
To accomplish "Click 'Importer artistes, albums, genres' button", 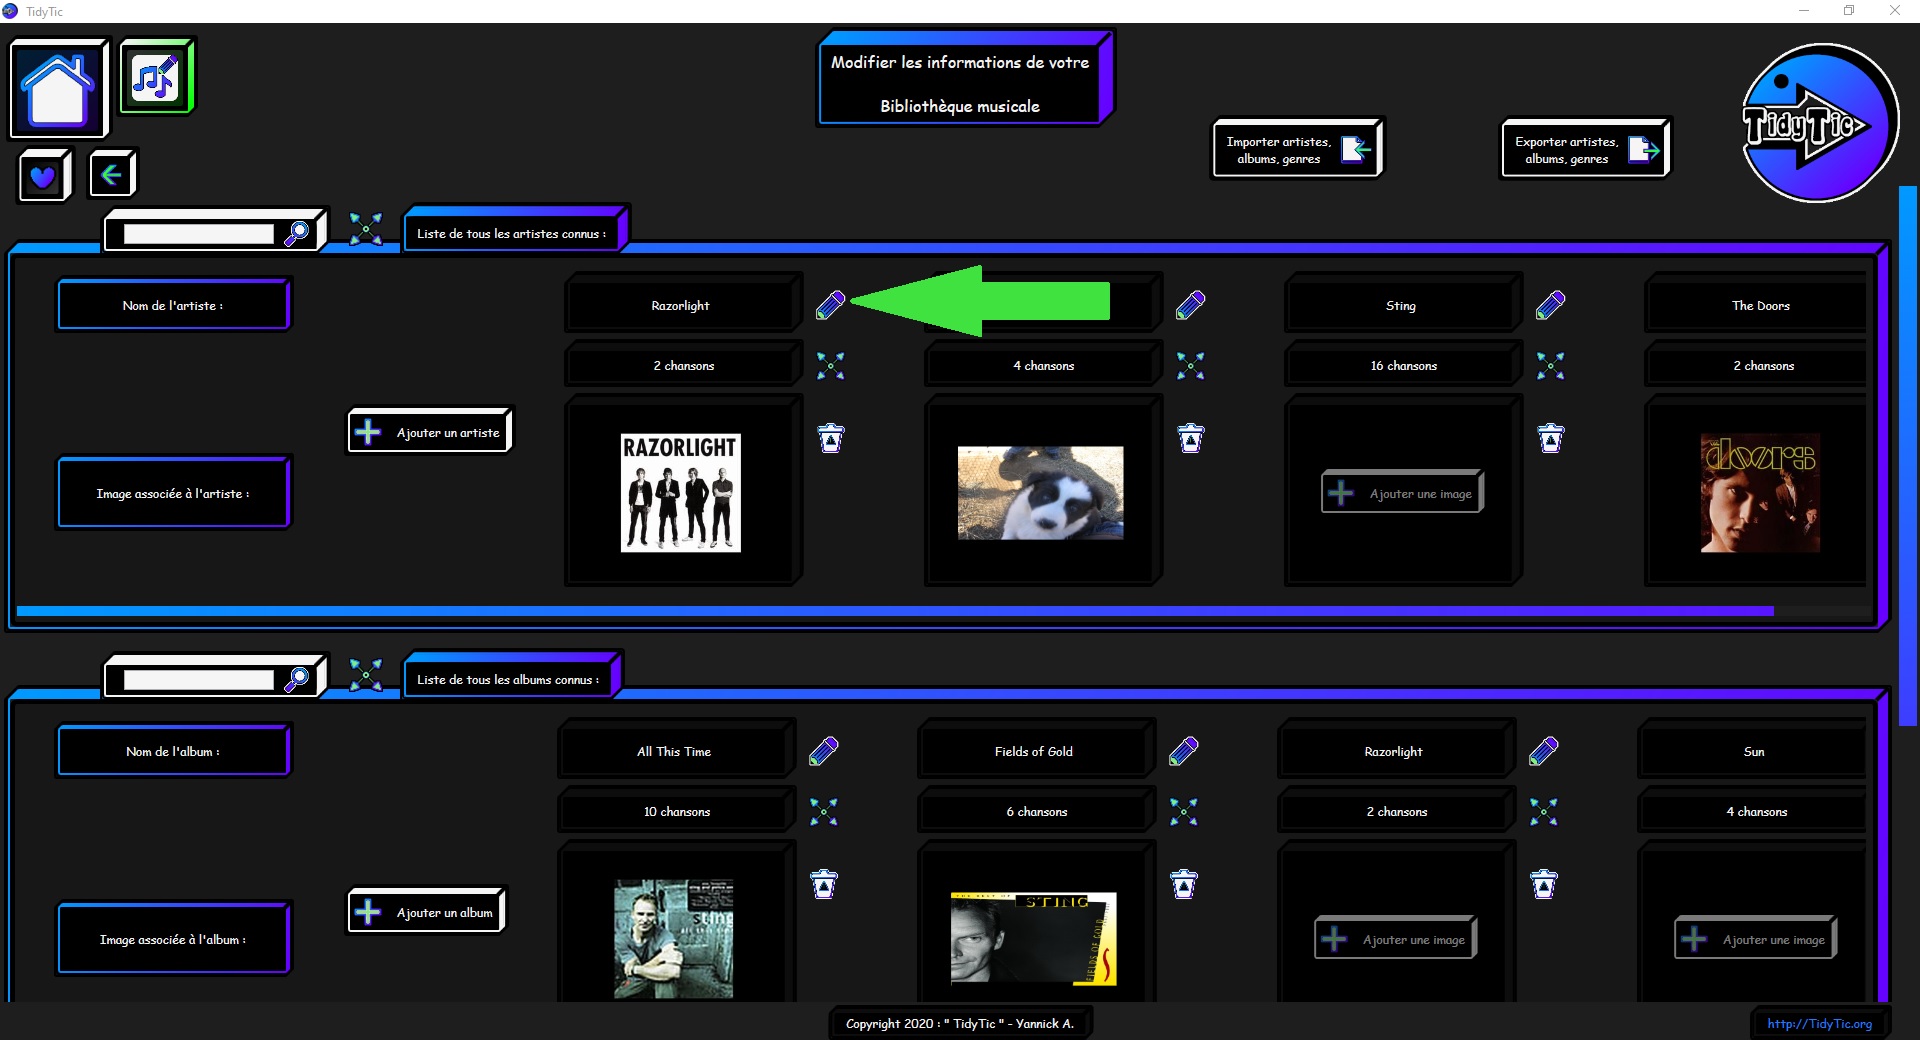I will 1298,149.
